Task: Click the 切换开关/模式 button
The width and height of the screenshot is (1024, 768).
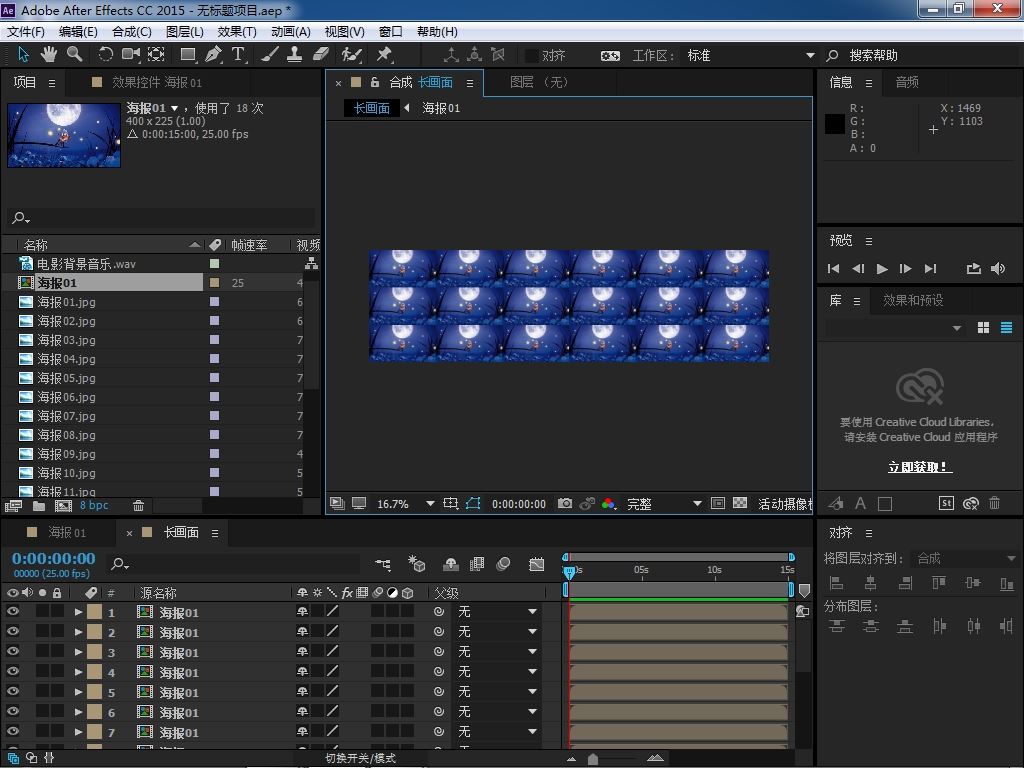Action: (x=360, y=758)
